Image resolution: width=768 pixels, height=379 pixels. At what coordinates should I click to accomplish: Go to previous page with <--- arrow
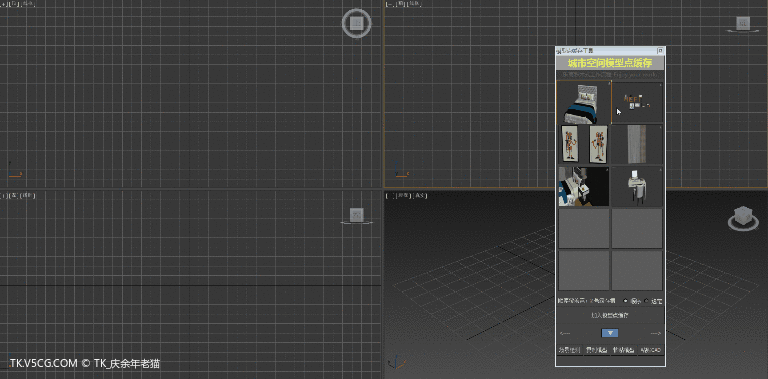click(x=565, y=333)
